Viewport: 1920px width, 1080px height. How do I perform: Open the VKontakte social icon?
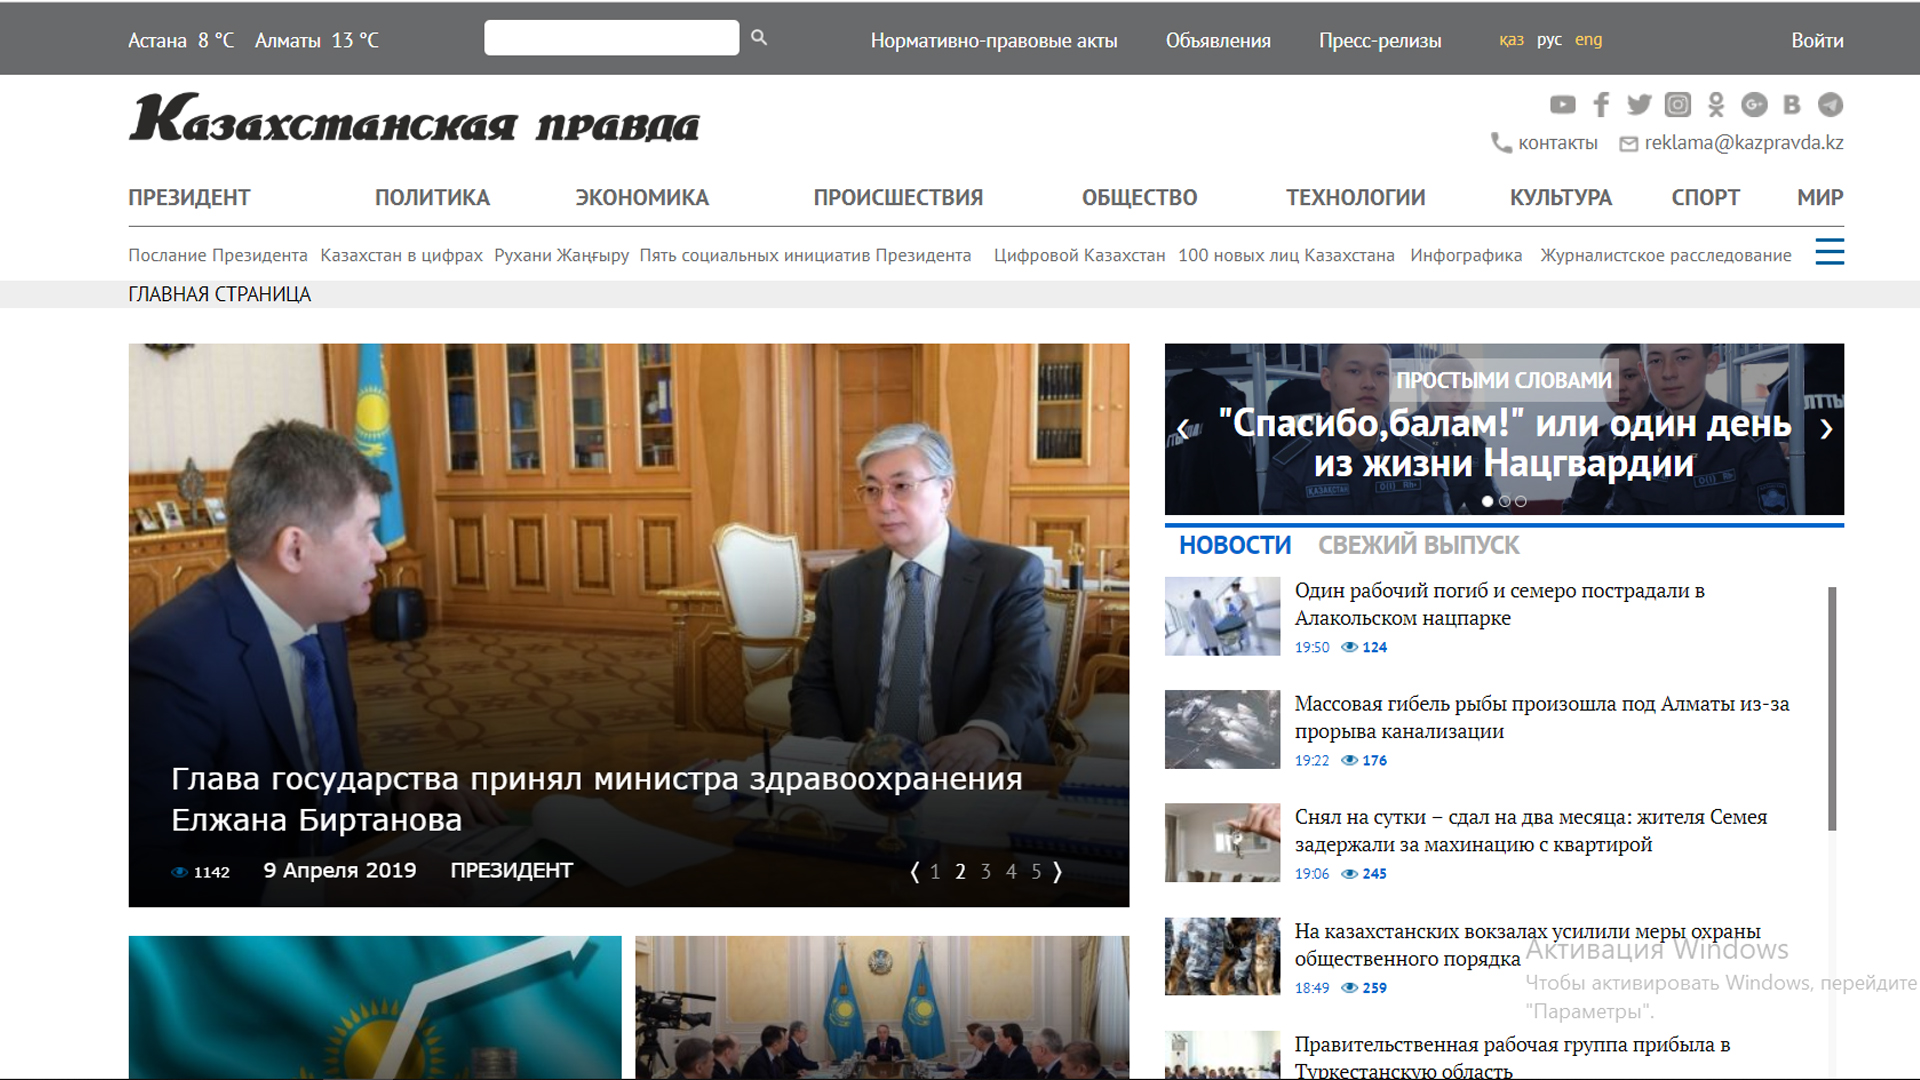[1792, 105]
